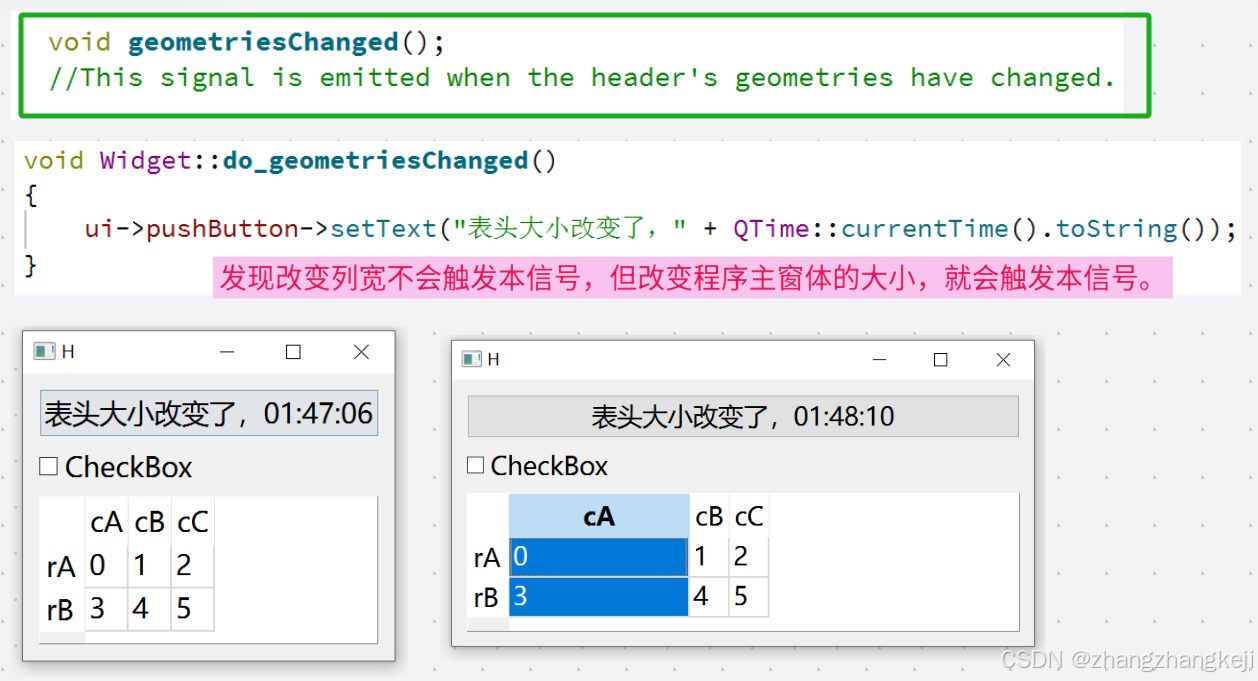Click the app icon in right window title bar
The width and height of the screenshot is (1258, 681).
point(472,359)
